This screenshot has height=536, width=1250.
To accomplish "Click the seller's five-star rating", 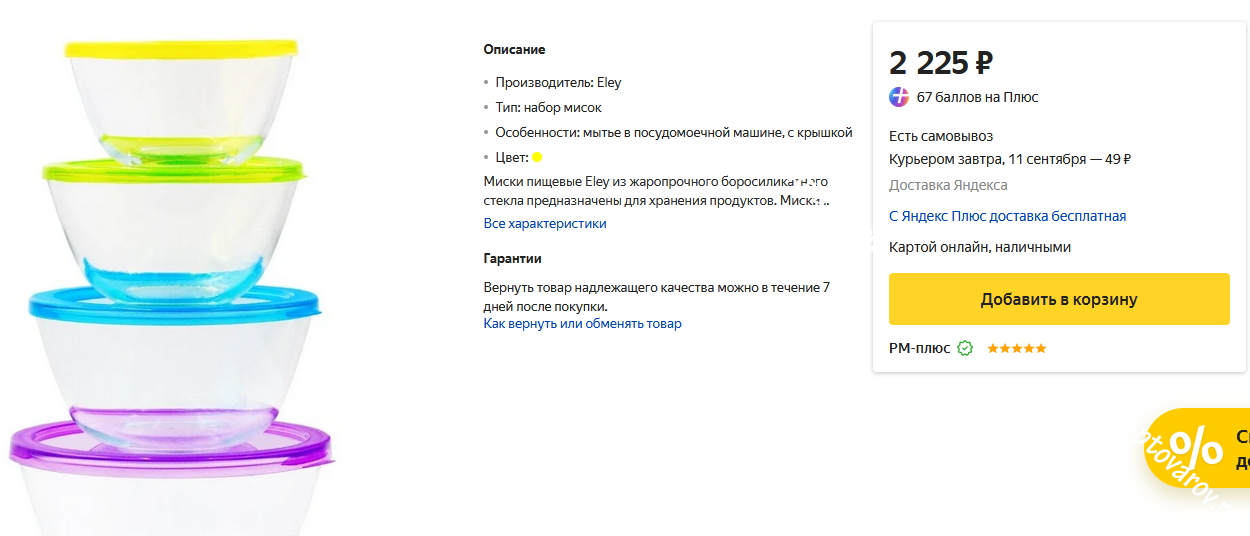I will pos(1016,349).
